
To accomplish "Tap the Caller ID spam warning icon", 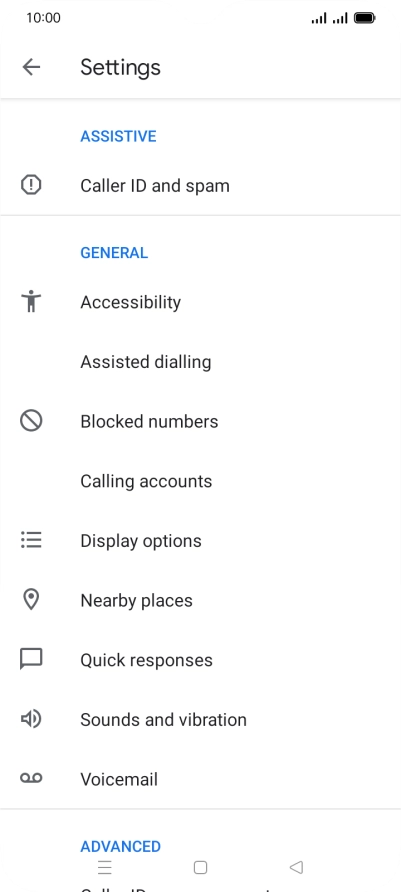I will (x=31, y=185).
